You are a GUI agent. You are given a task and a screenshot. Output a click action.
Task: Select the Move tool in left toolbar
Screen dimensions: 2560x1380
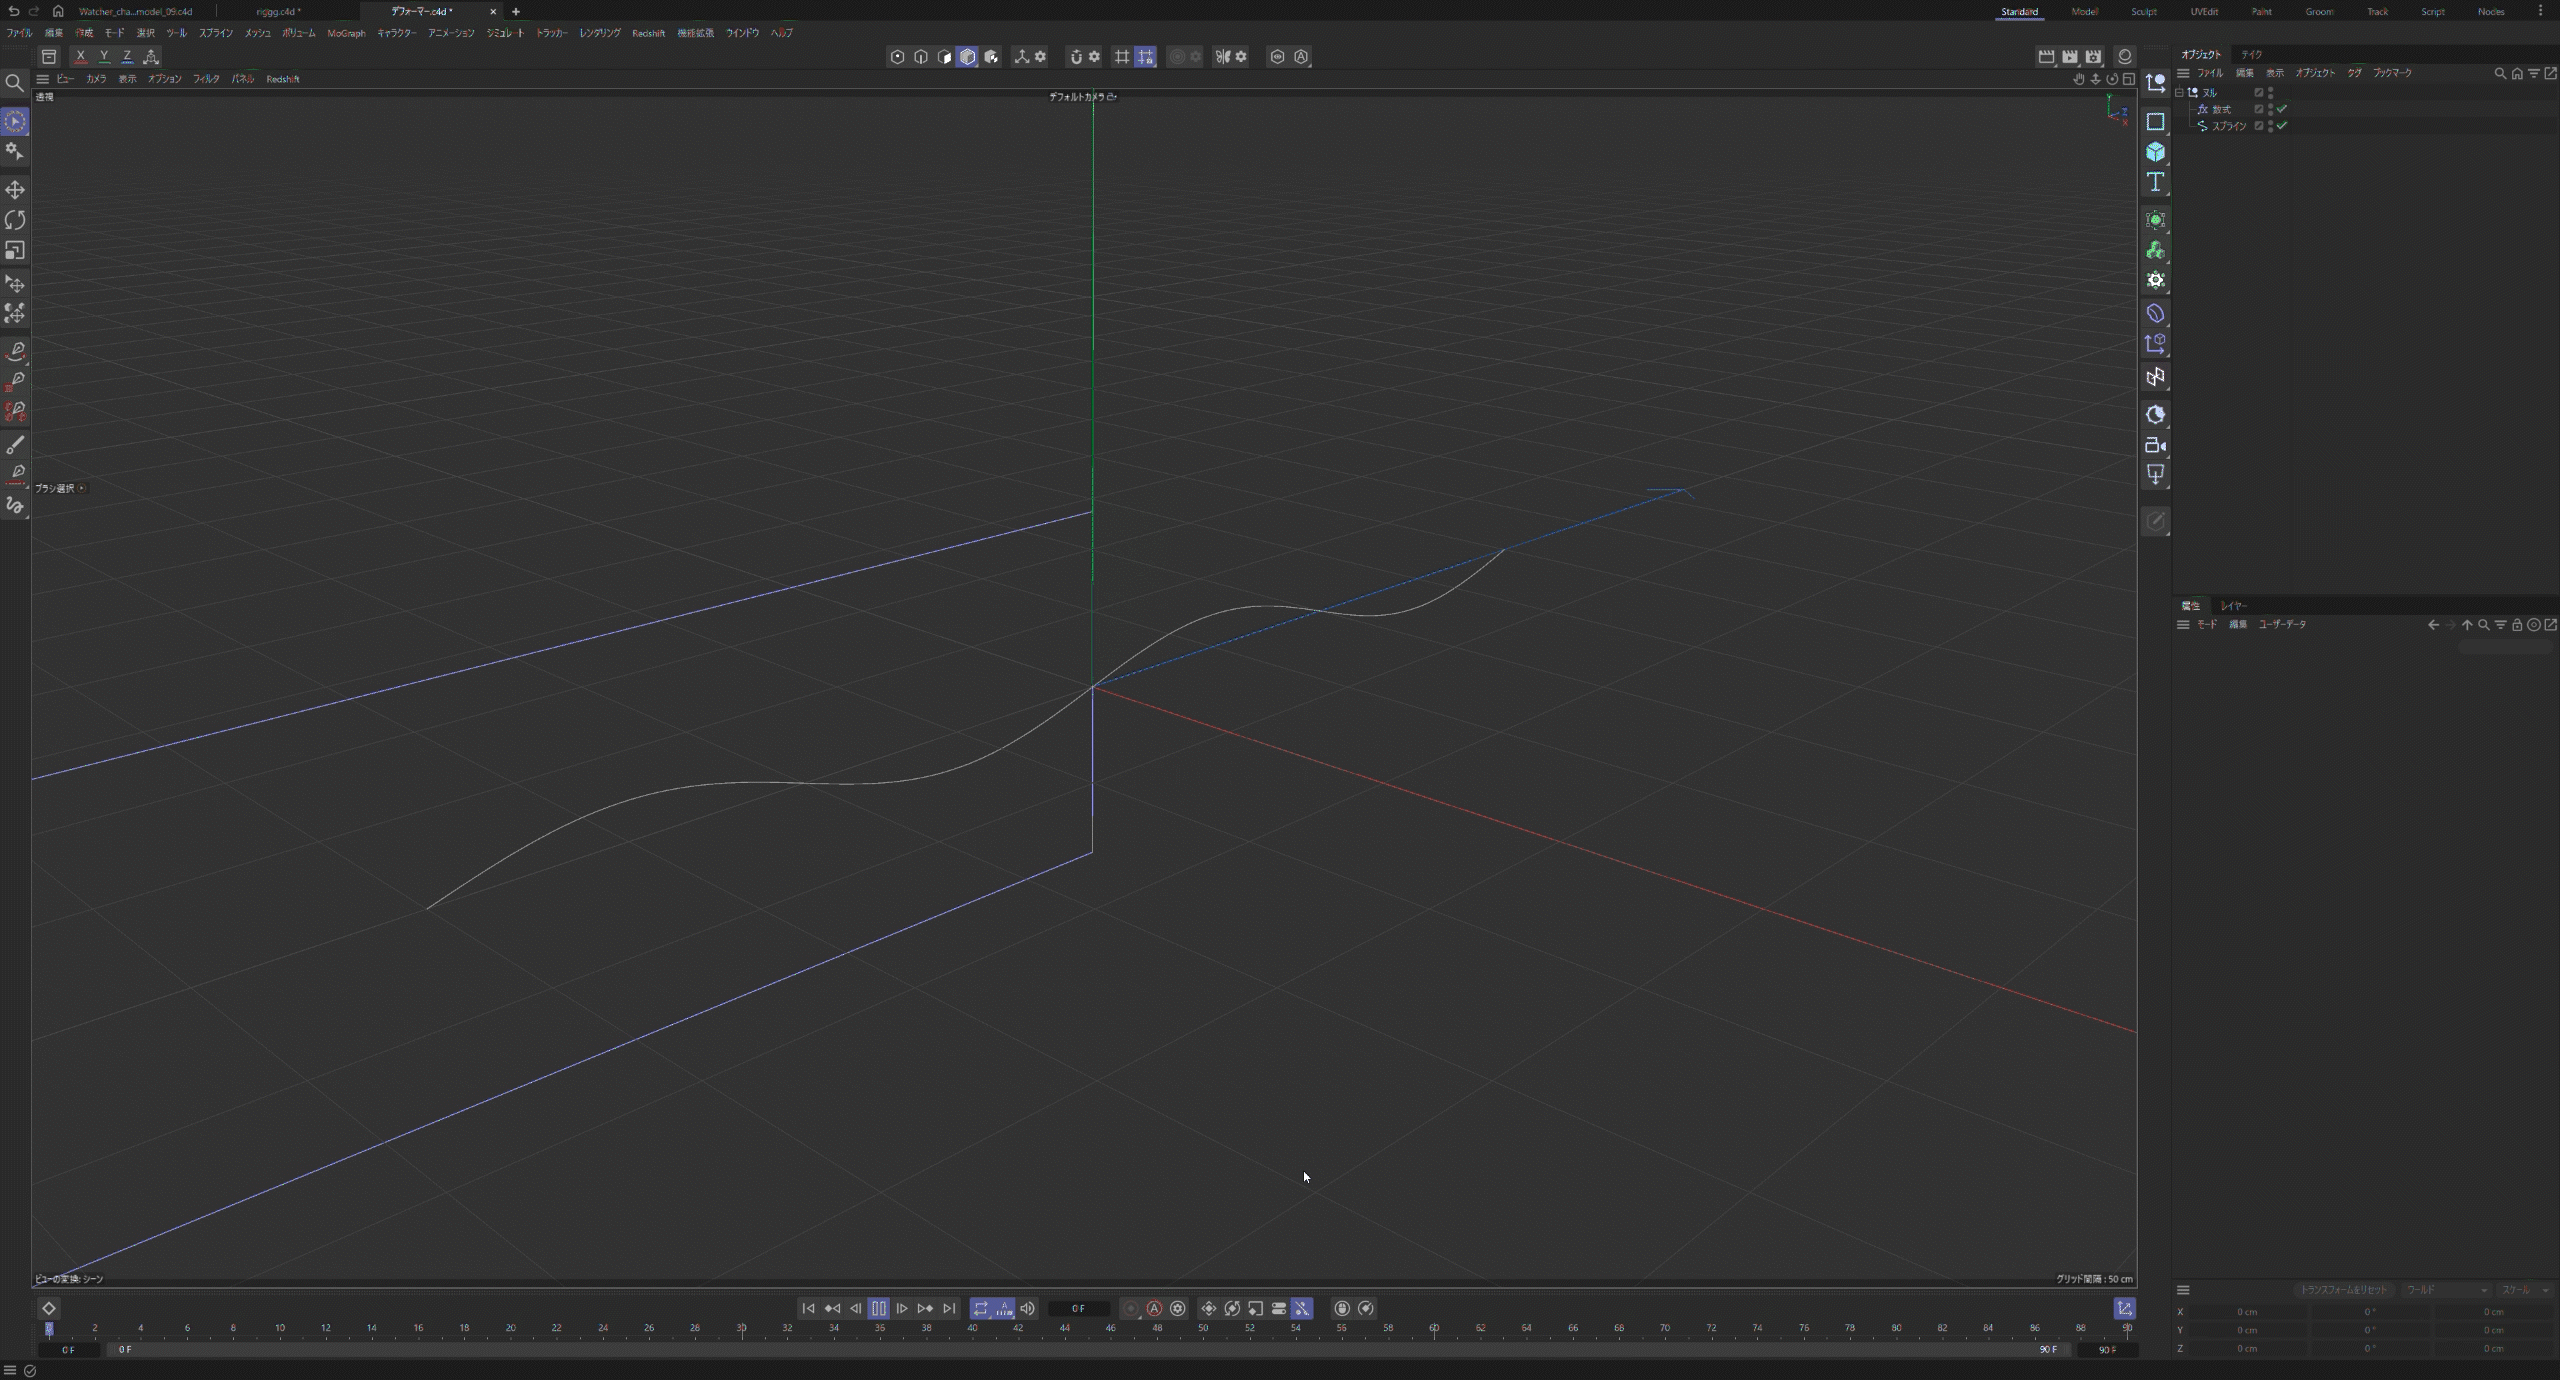pos(15,190)
